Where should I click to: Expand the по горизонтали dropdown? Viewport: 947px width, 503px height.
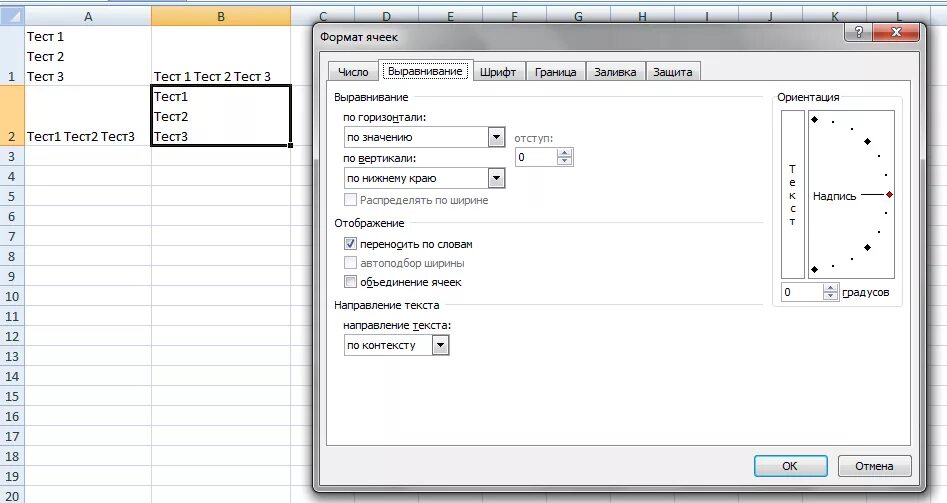point(496,137)
